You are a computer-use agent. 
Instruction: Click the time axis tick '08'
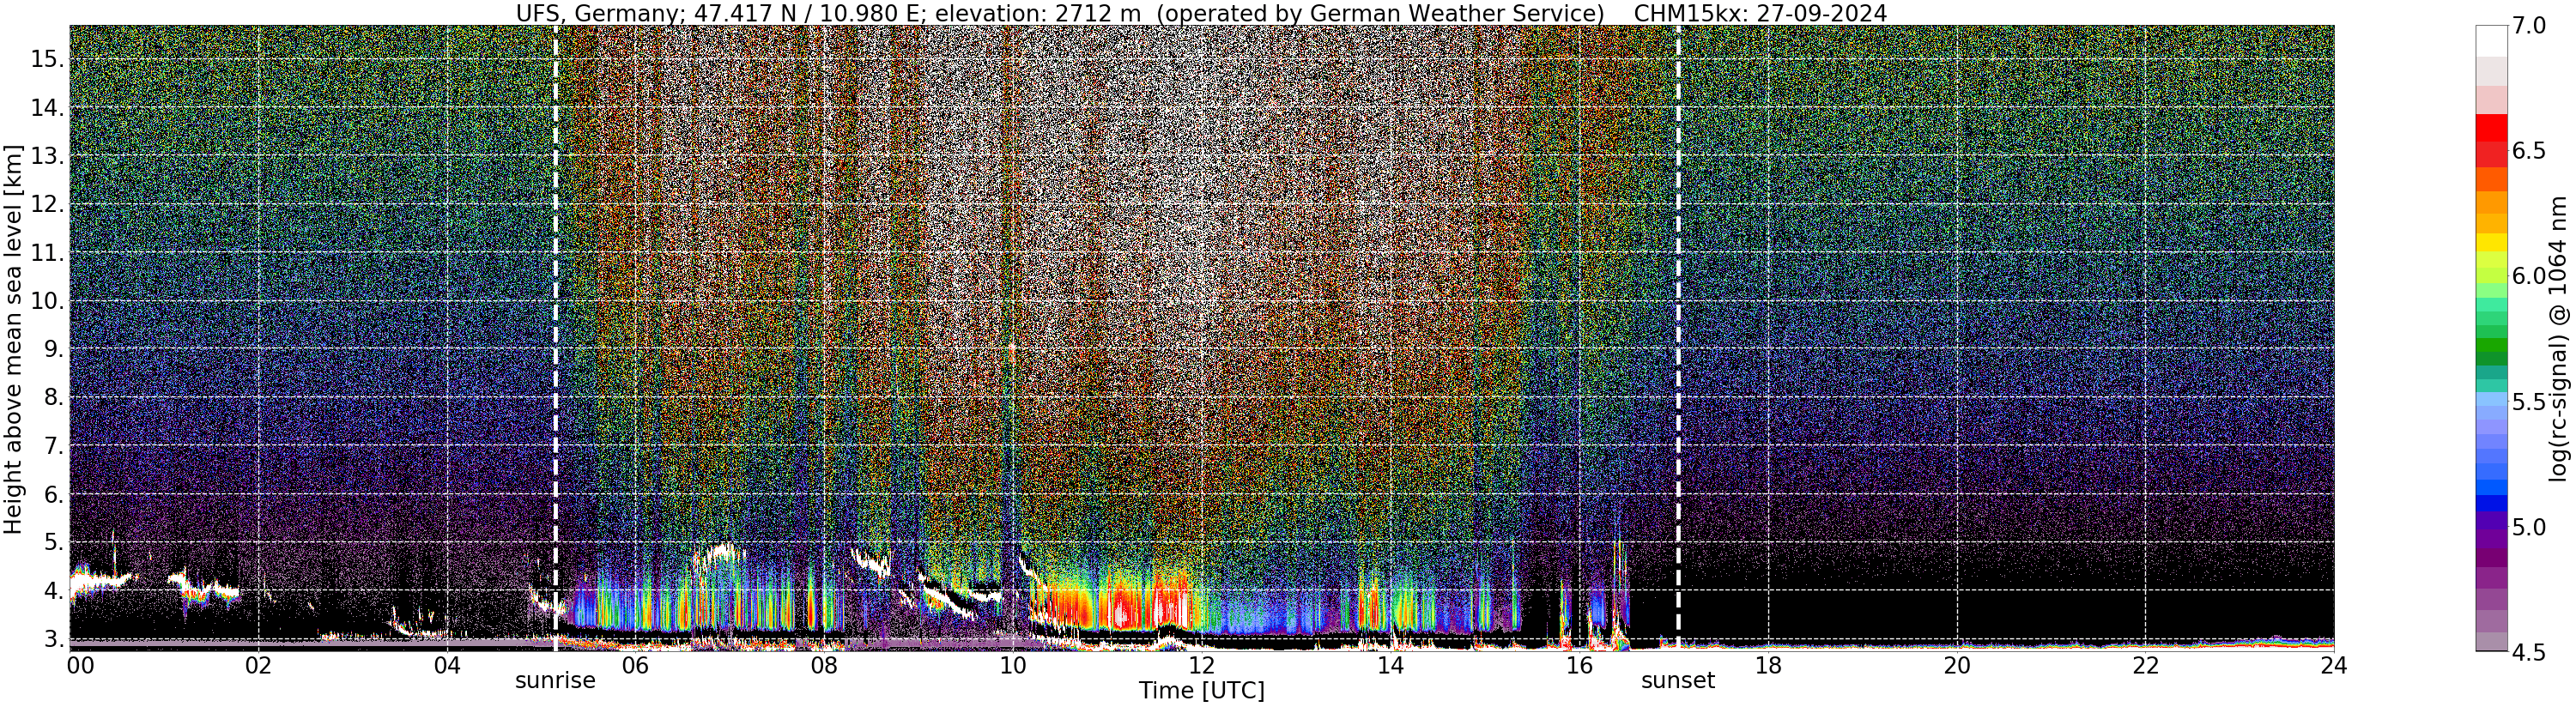[824, 666]
